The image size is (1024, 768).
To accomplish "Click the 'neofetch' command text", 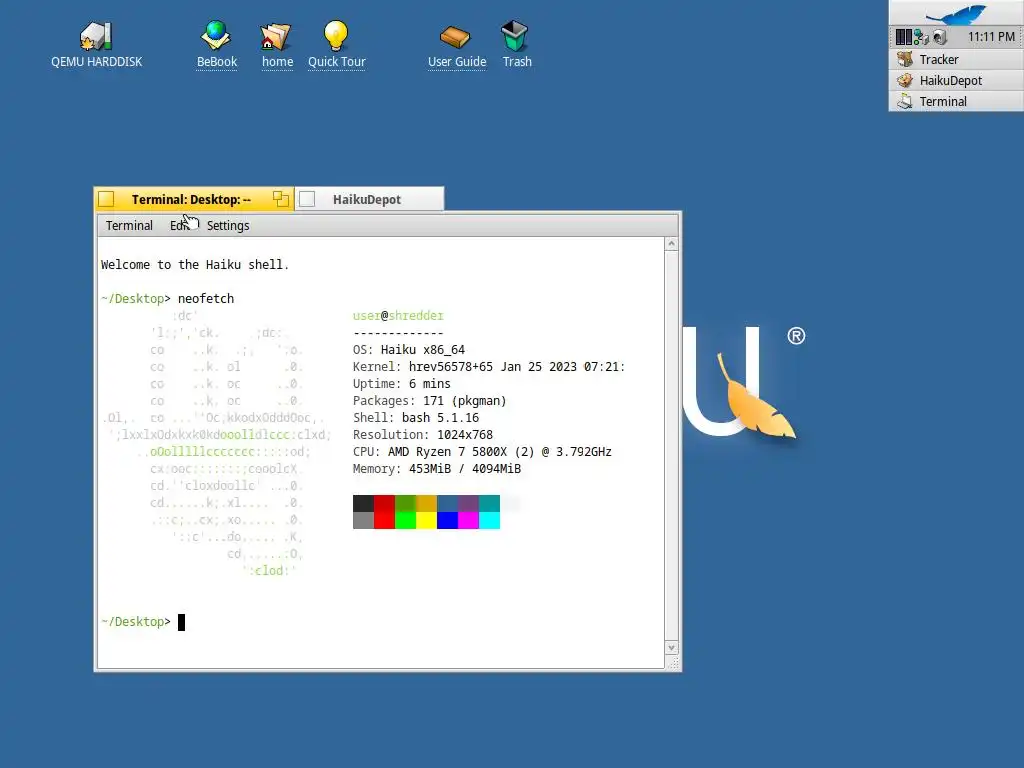I will (206, 298).
